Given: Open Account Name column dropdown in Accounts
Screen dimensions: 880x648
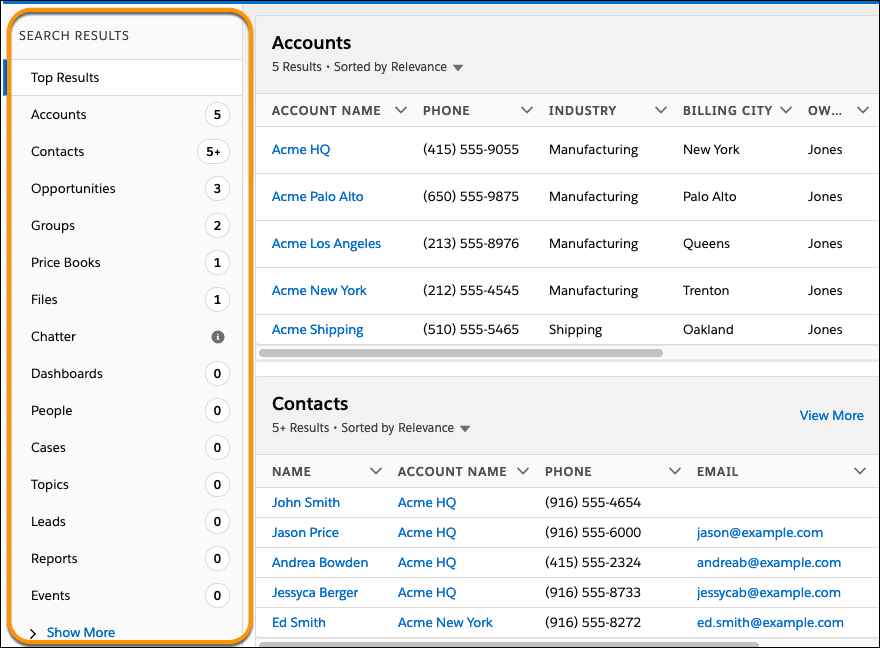Looking at the screenshot, I should click(x=401, y=110).
